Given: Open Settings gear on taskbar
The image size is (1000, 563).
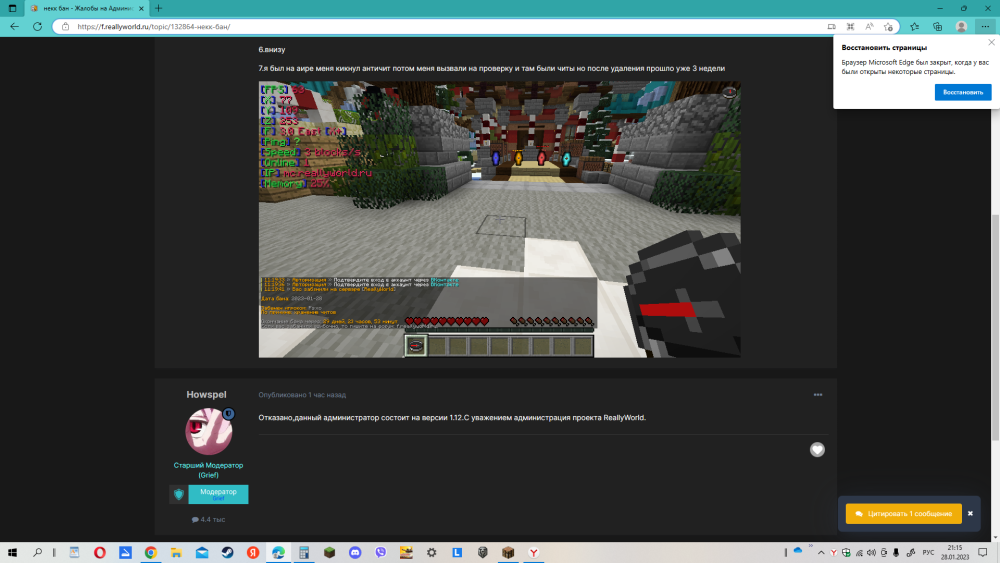Looking at the screenshot, I should point(432,553).
